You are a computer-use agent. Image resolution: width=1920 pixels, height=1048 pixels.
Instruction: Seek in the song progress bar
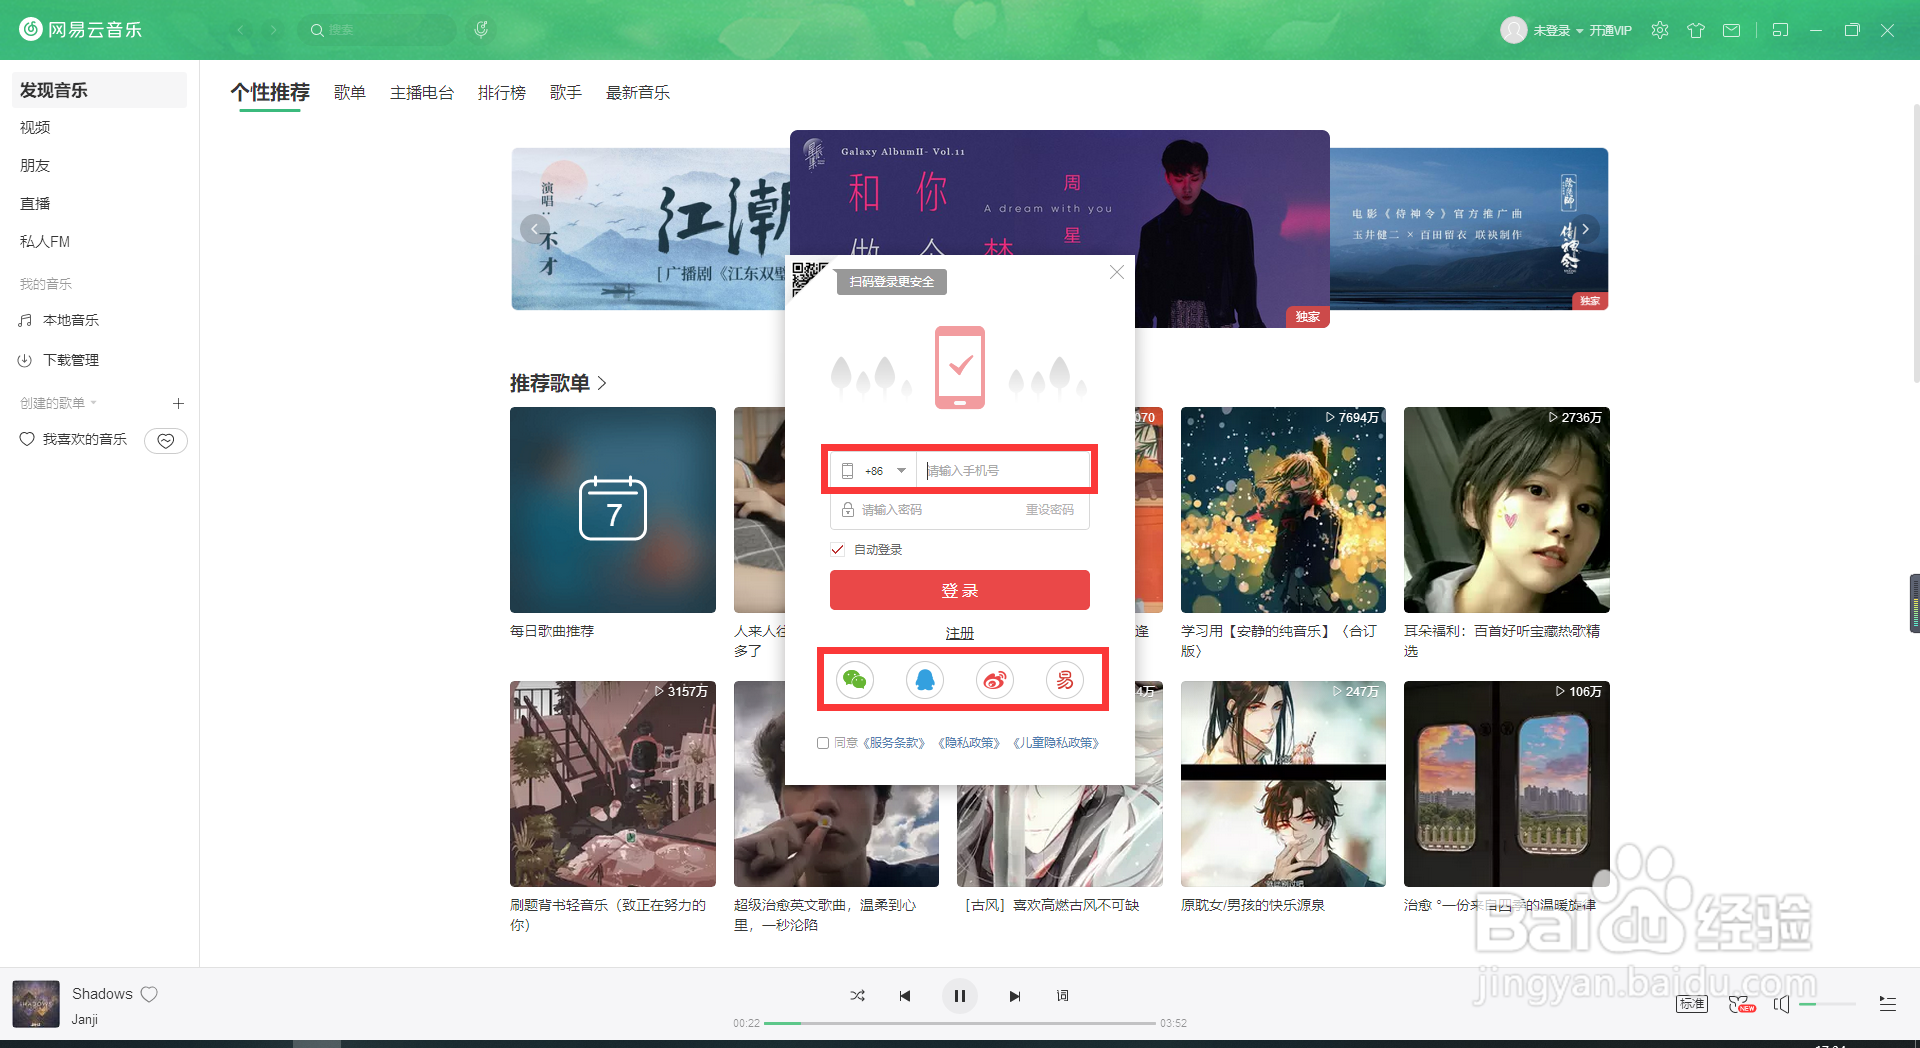[x=960, y=1023]
